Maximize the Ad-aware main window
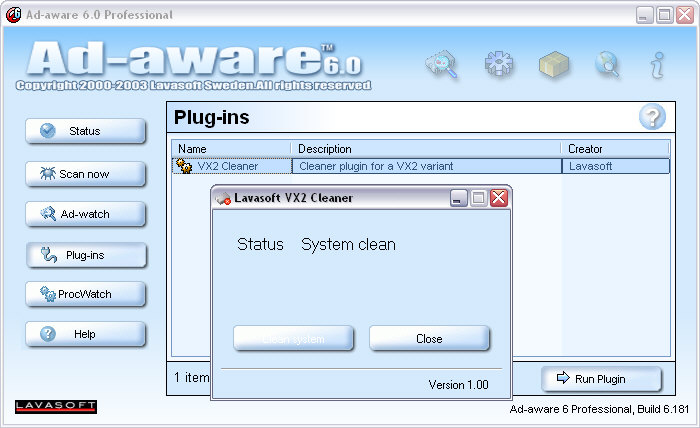This screenshot has width=700, height=428. [665, 15]
